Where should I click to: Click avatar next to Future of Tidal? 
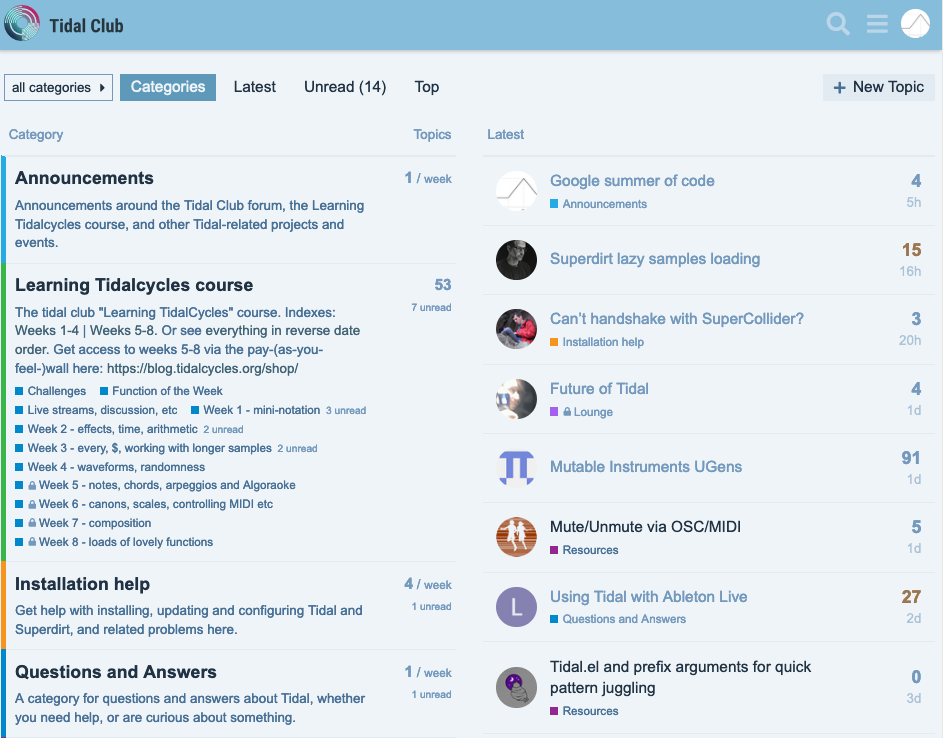[516, 399]
